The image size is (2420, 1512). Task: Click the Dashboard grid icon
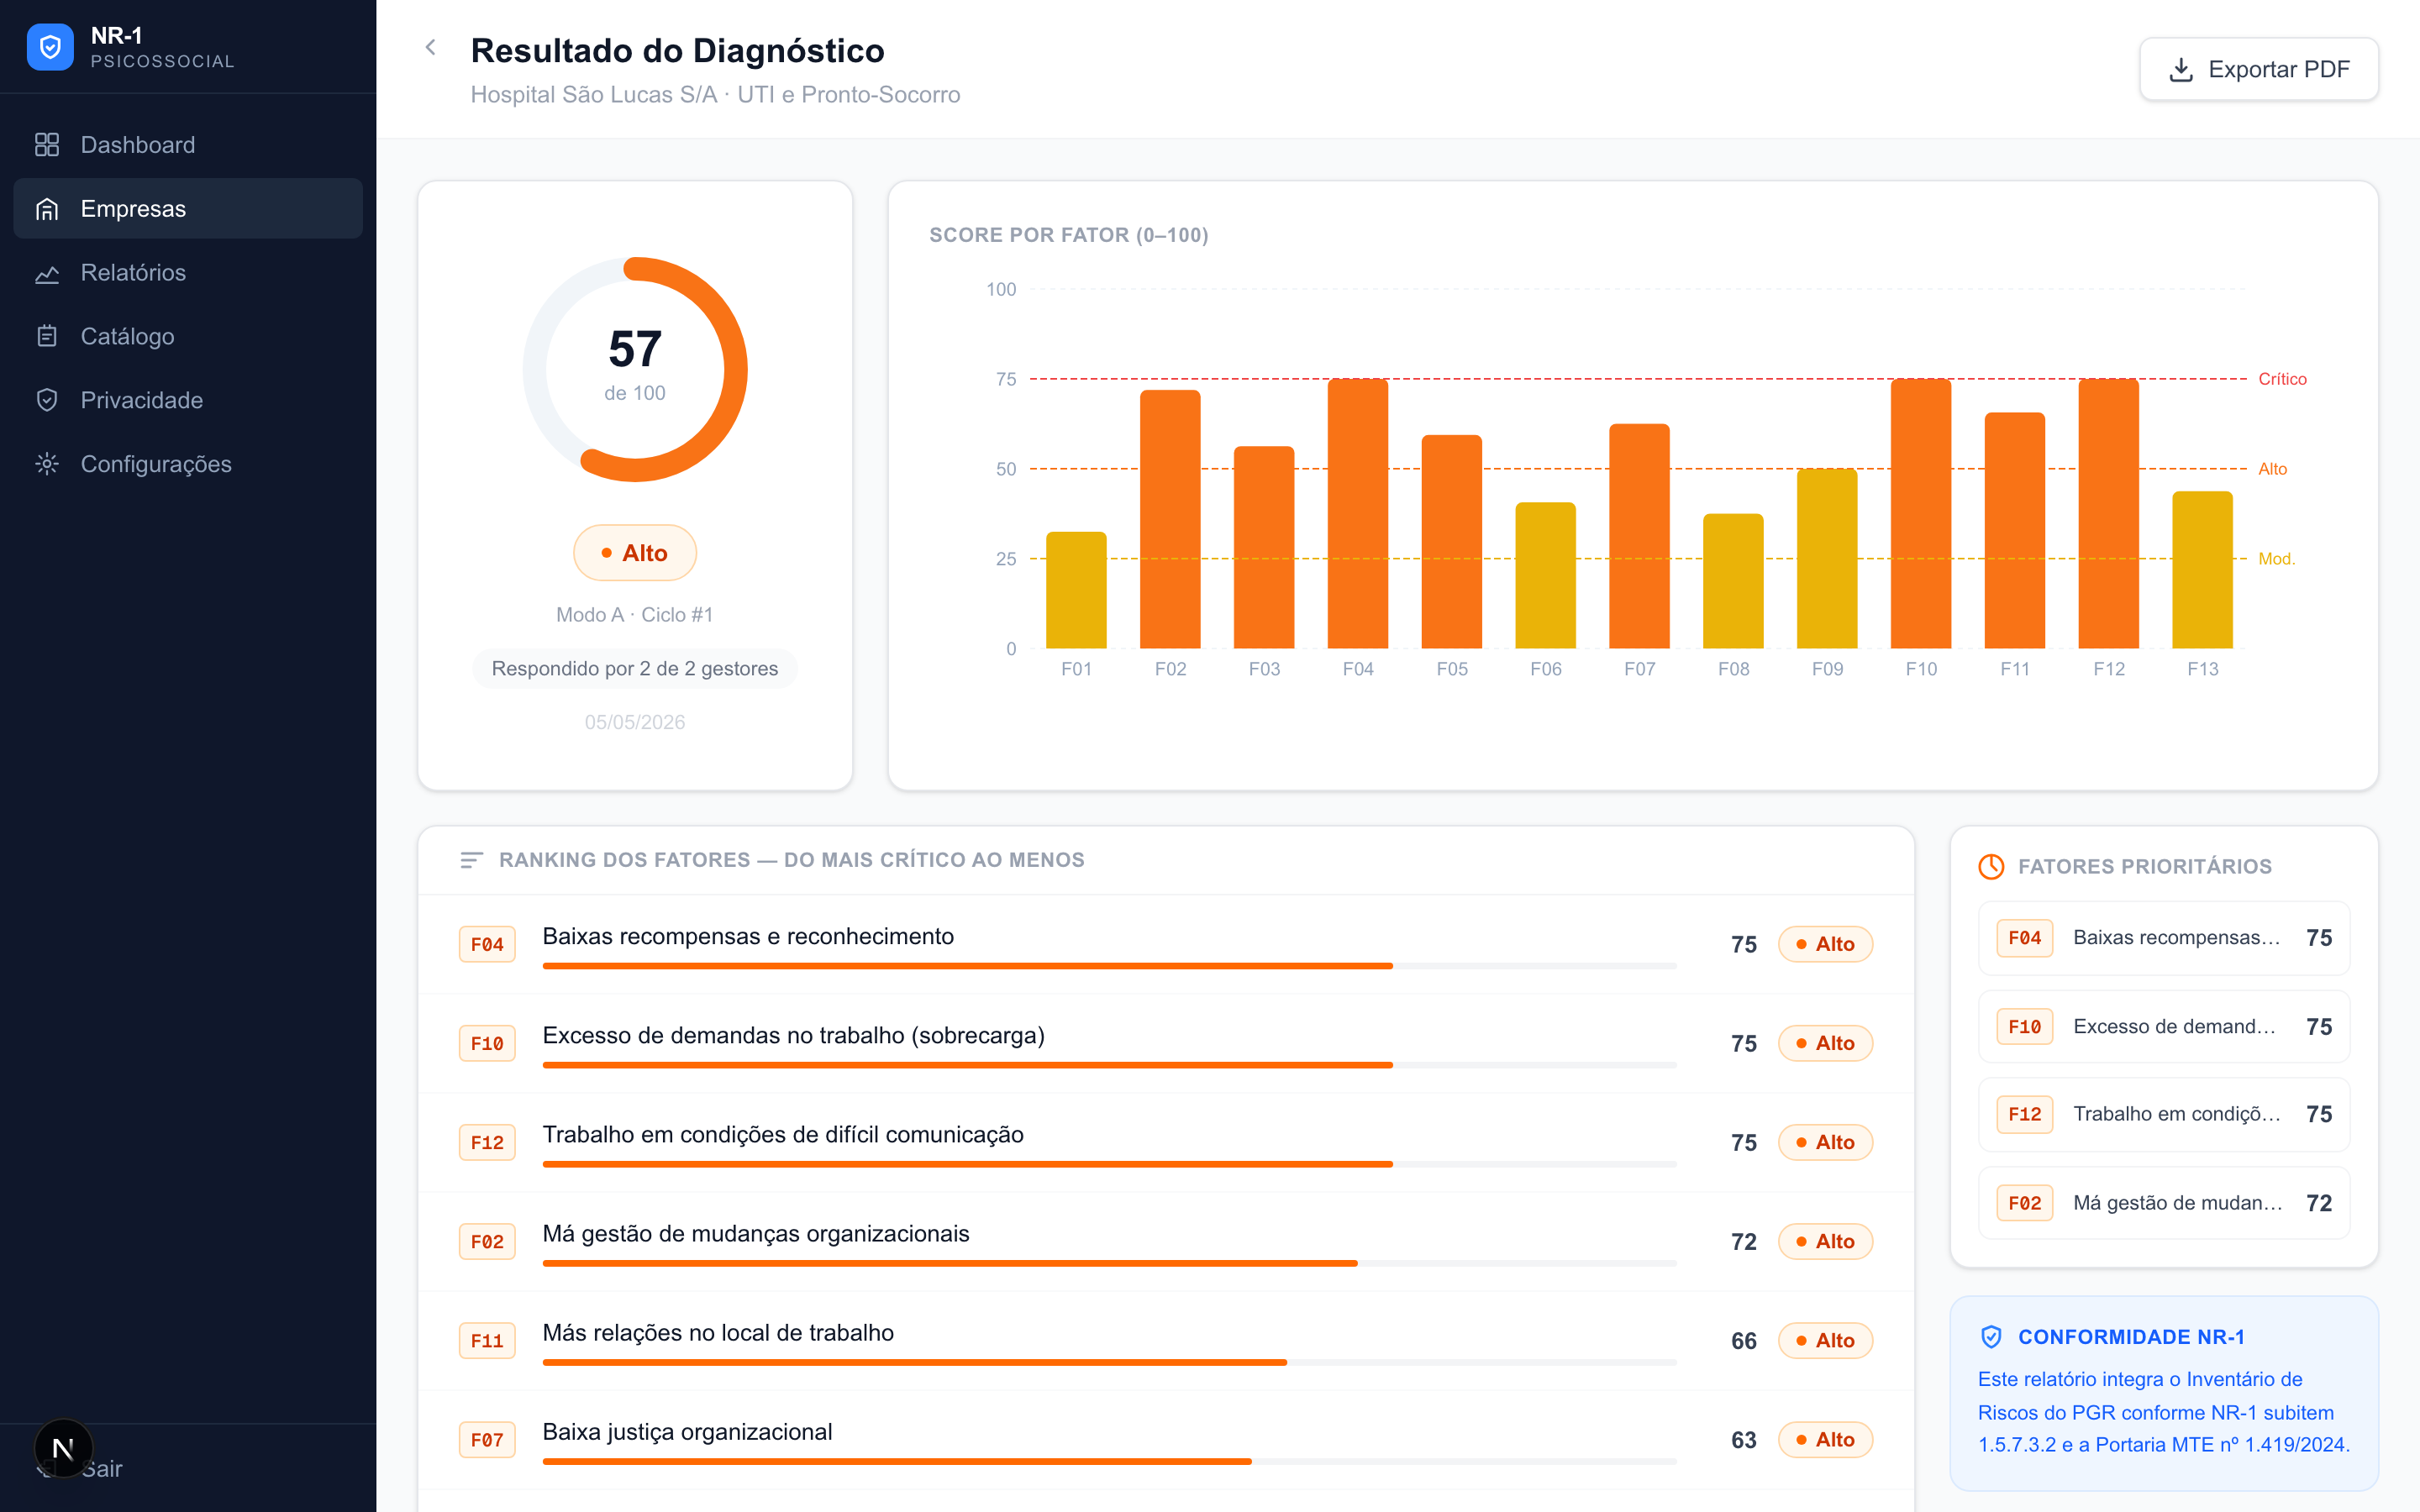(47, 145)
